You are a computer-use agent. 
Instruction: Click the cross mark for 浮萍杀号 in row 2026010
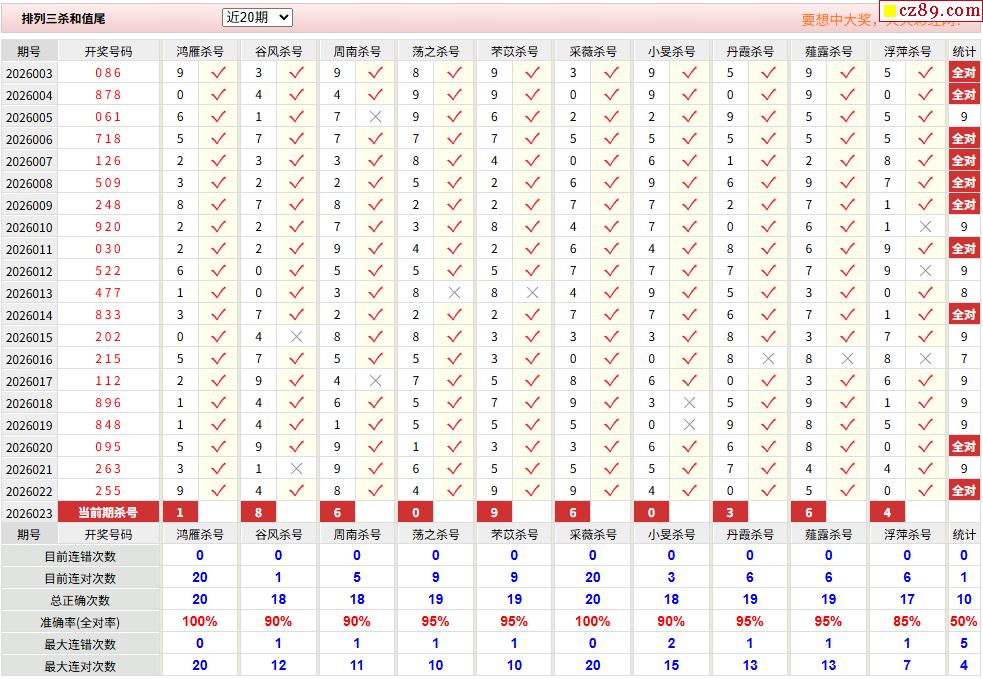[925, 227]
